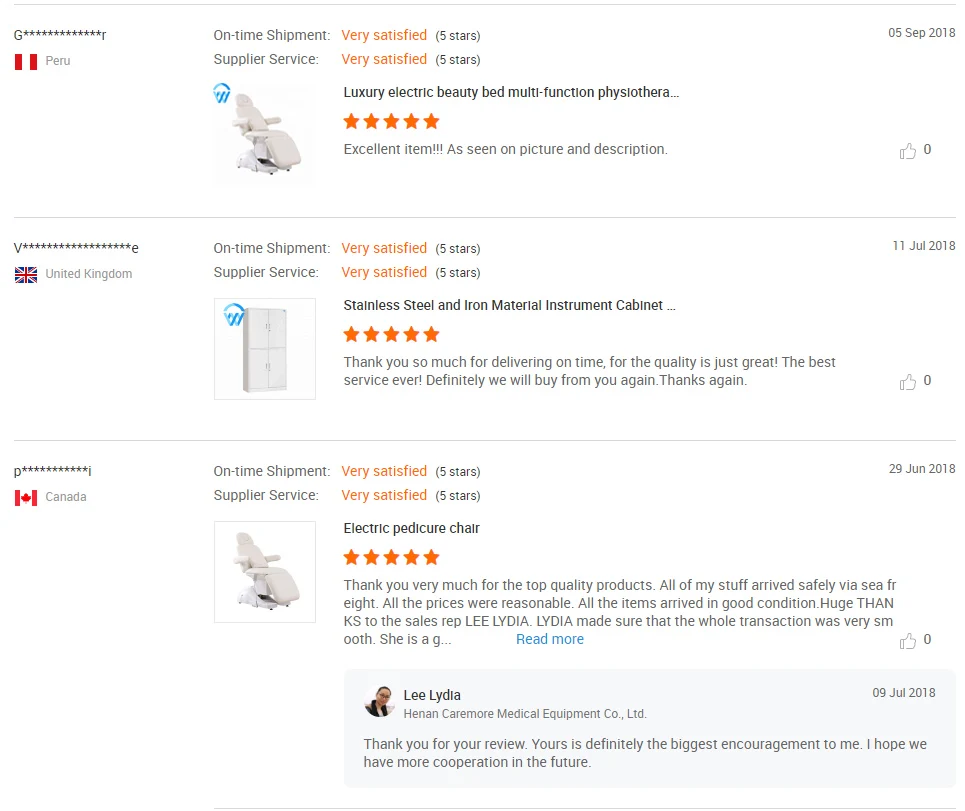Image resolution: width=965 pixels, height=811 pixels.
Task: Click thumbs-up on Canada pedicure chair review
Action: point(908,641)
